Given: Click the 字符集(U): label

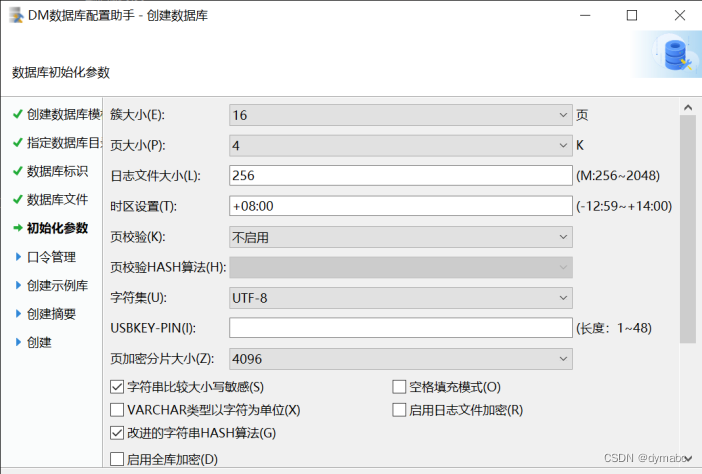Looking at the screenshot, I should tap(138, 298).
